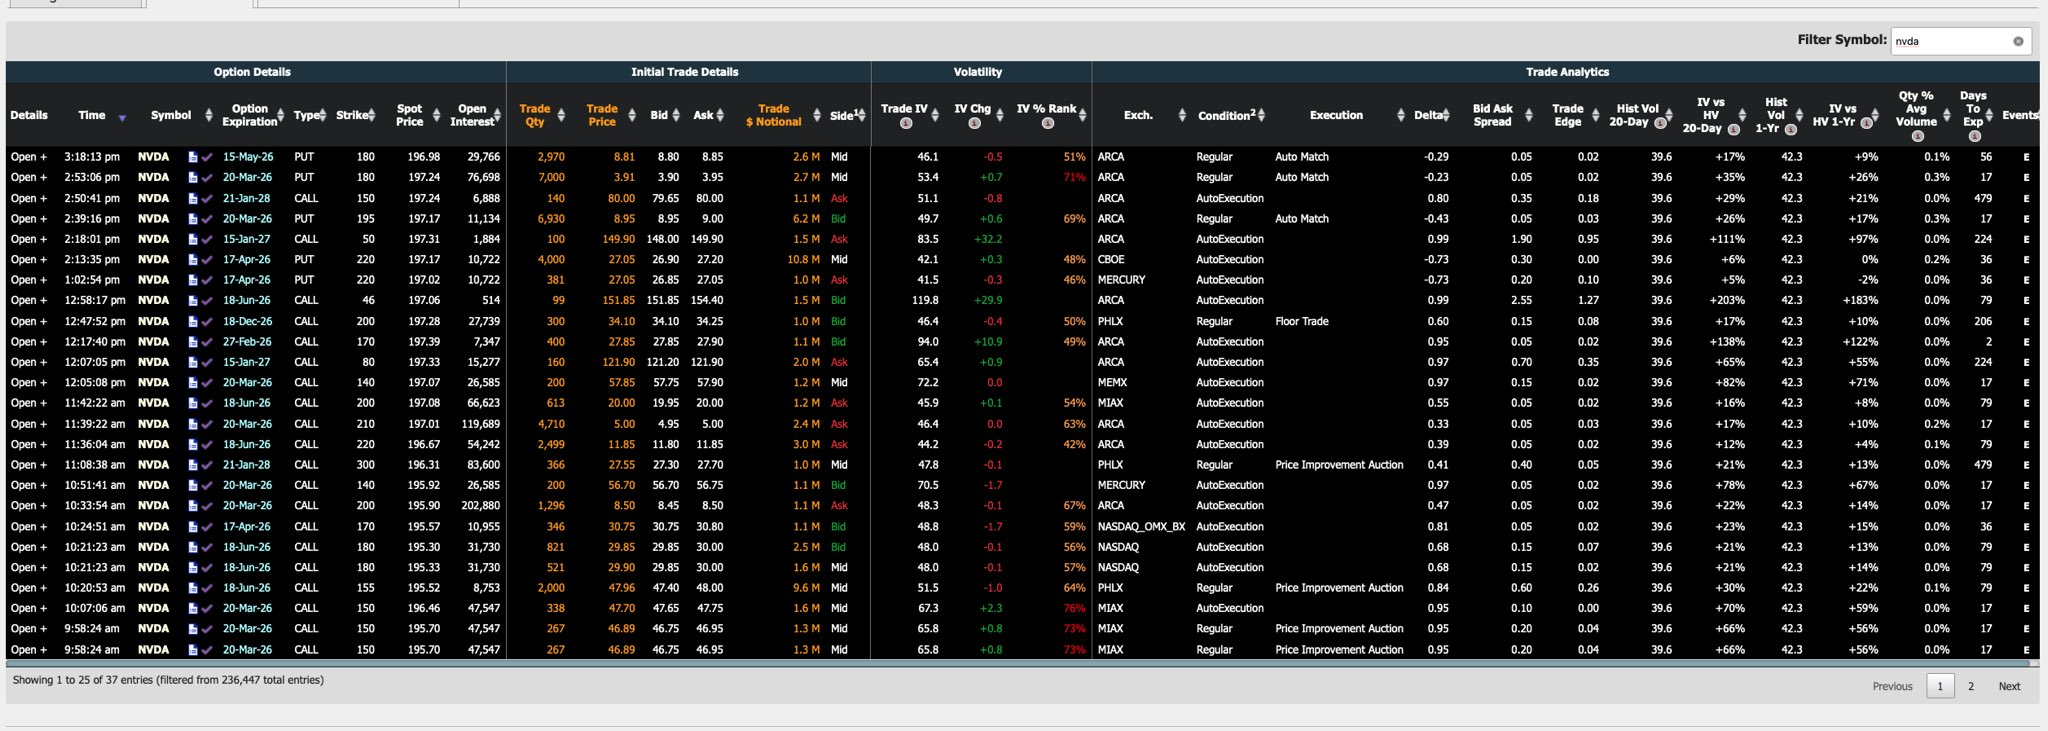2048x731 pixels.
Task: Expand Open + details for the 2:18:01 pm trade
Action: coord(28,239)
